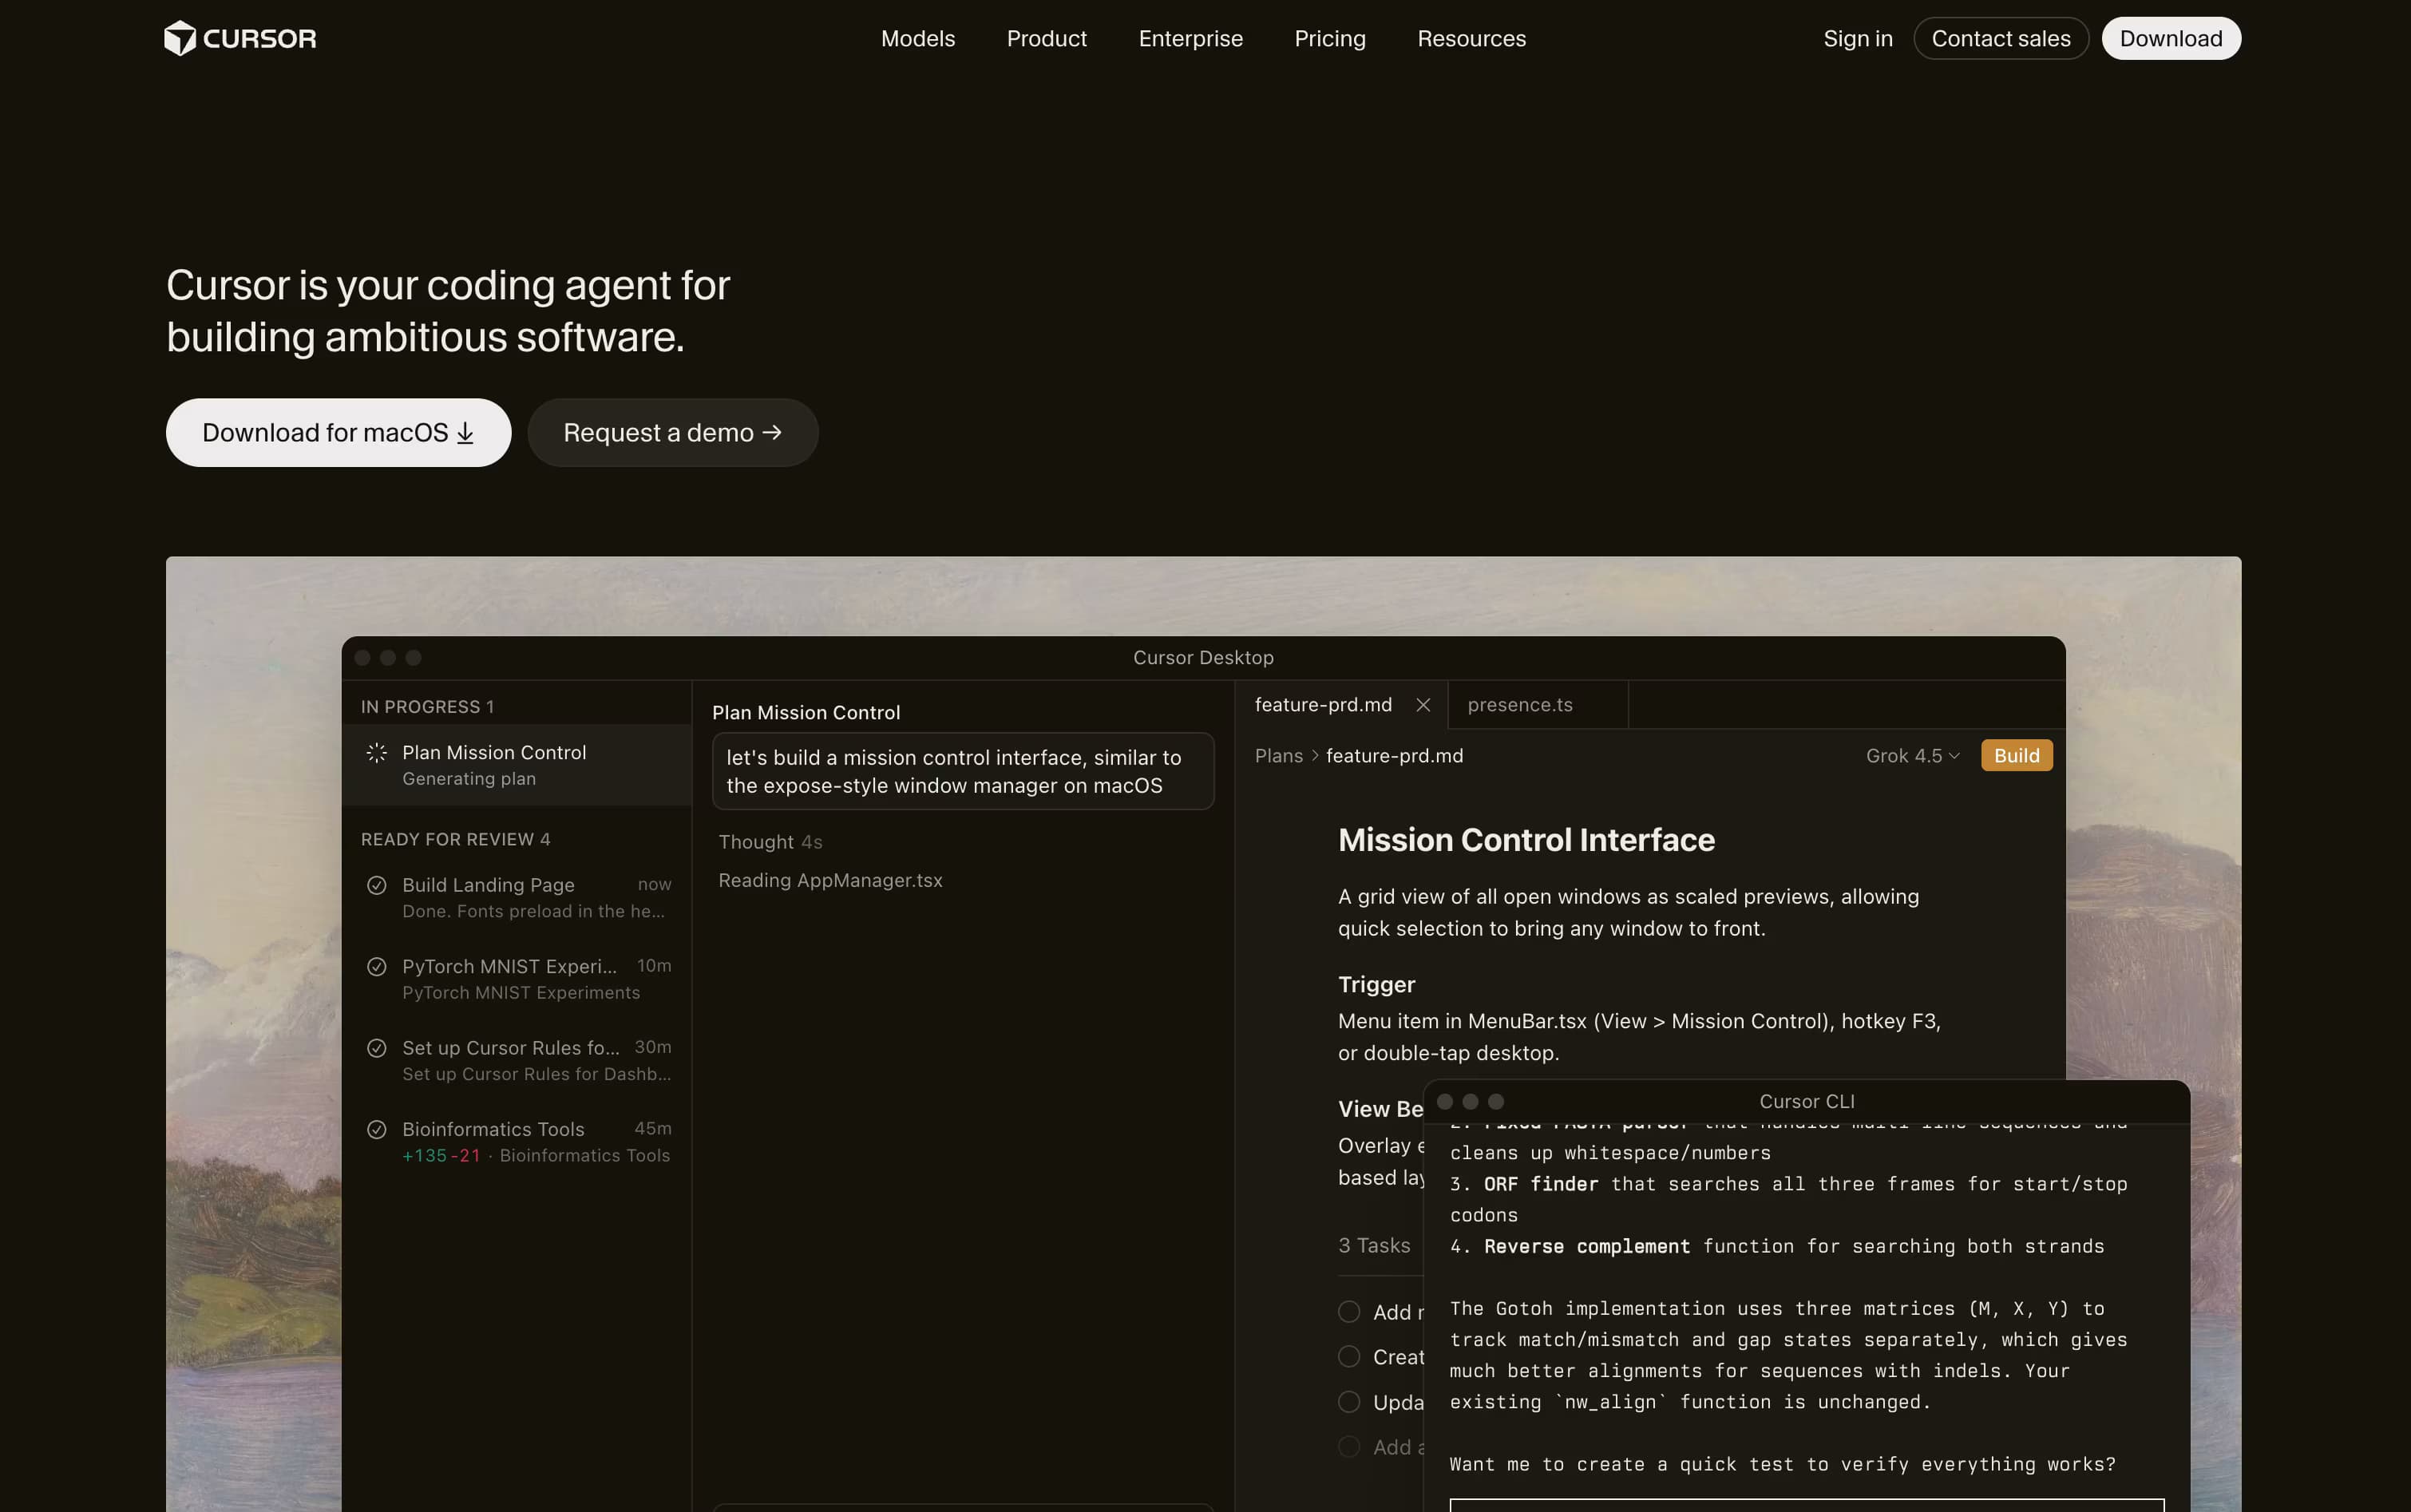Image resolution: width=2411 pixels, height=1512 pixels.
Task: Open the Bioinformatics Tools task
Action: (x=516, y=1141)
